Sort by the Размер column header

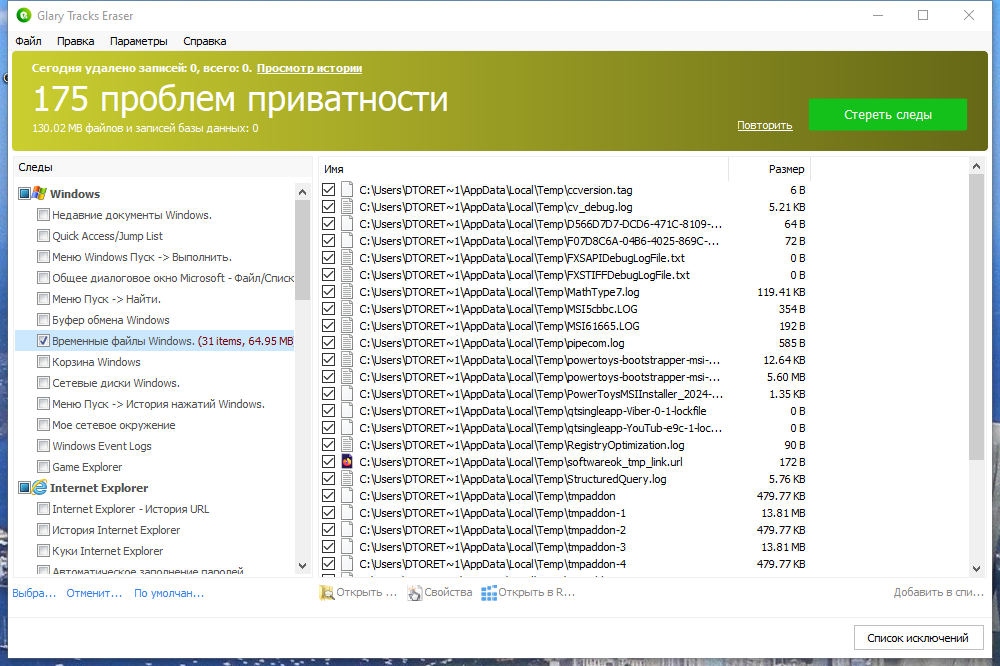770,169
